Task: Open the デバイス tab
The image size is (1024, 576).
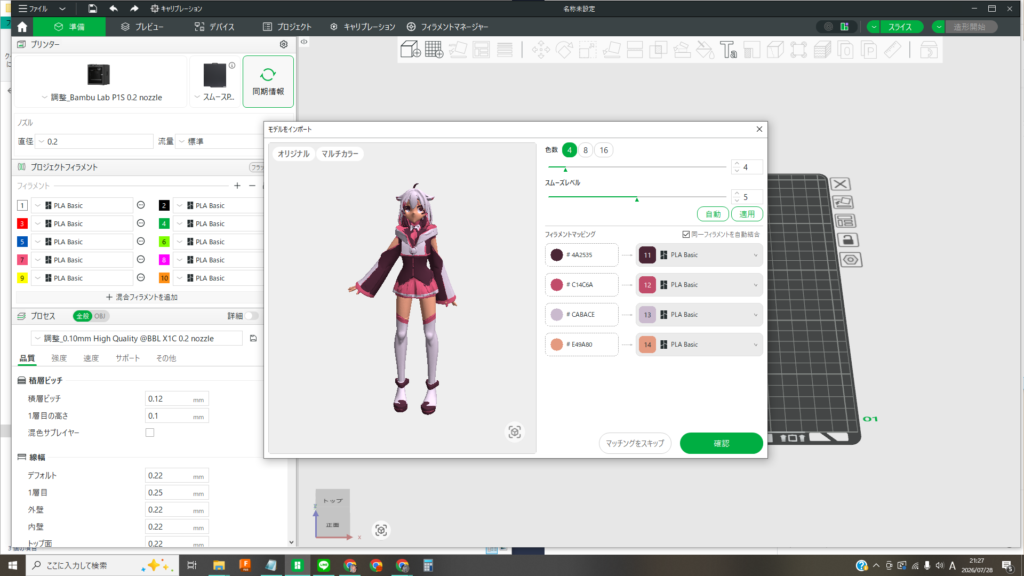Action: [x=214, y=27]
